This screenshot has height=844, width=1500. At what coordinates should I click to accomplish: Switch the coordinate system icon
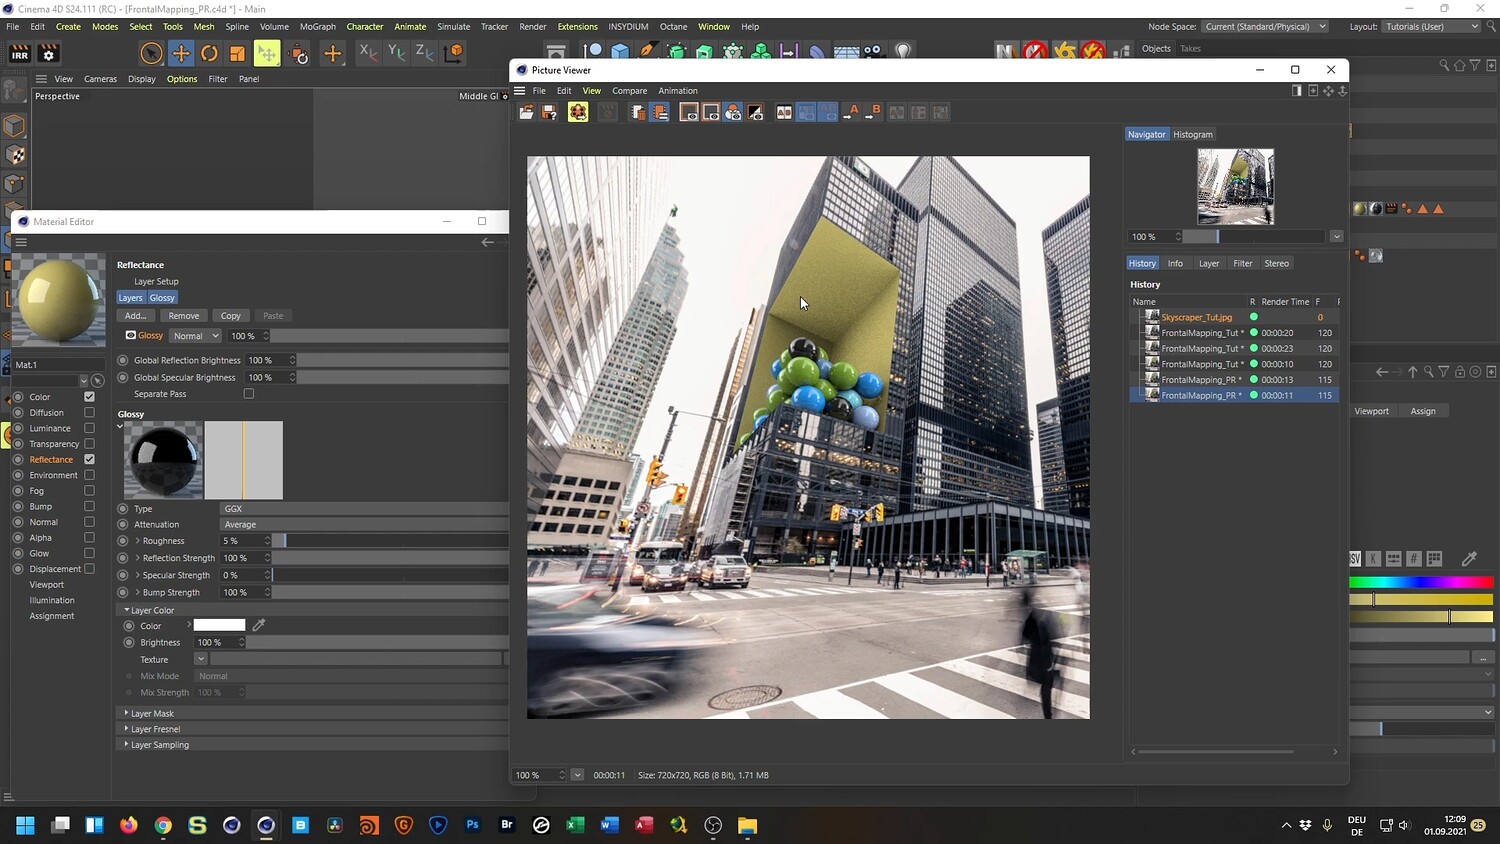454,53
